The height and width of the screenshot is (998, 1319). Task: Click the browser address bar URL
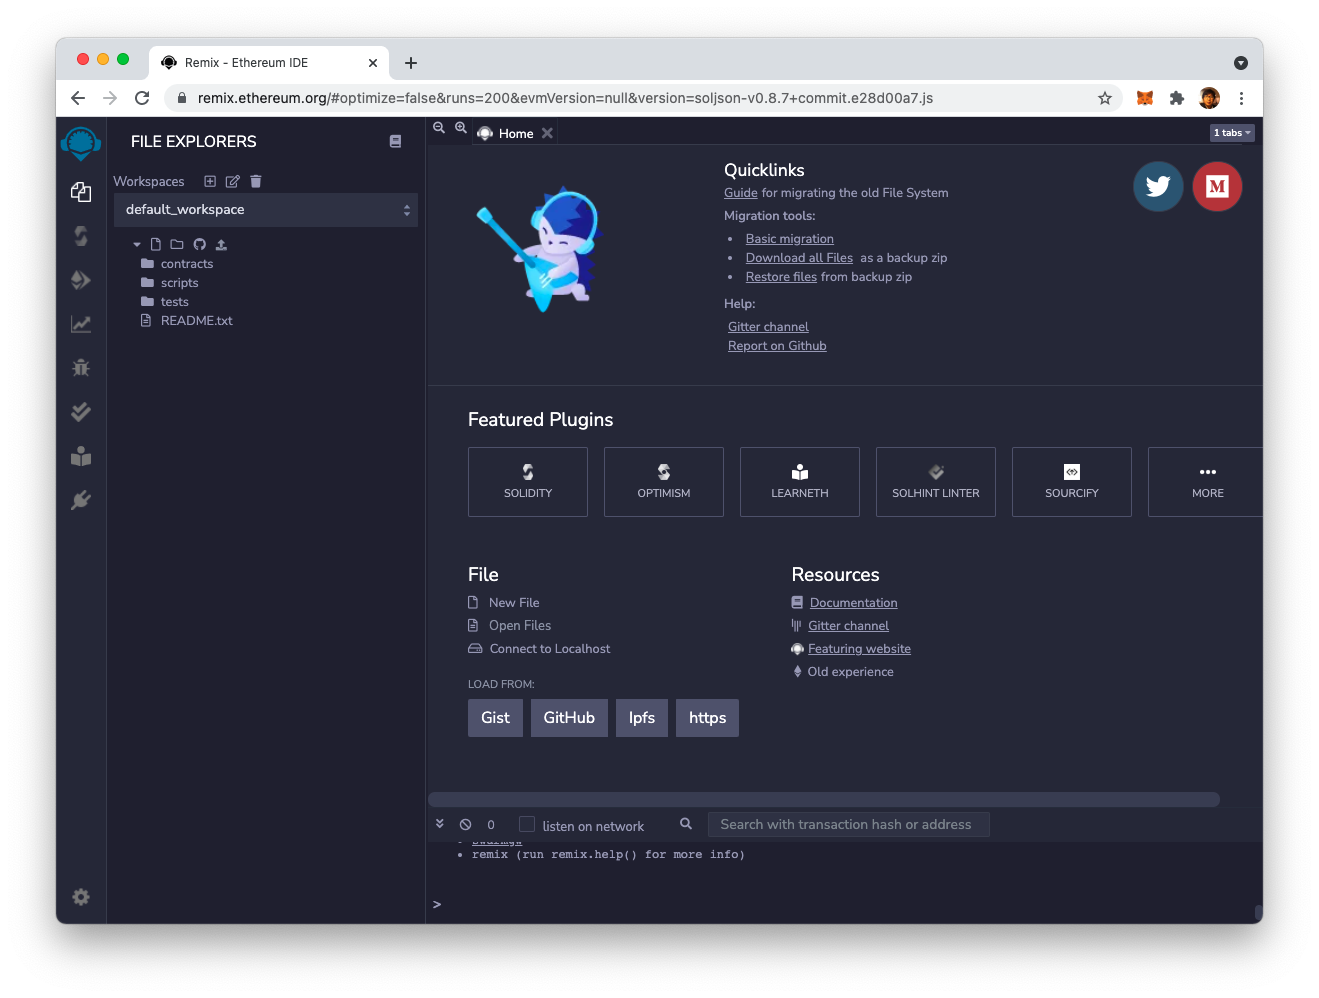[x=565, y=98]
